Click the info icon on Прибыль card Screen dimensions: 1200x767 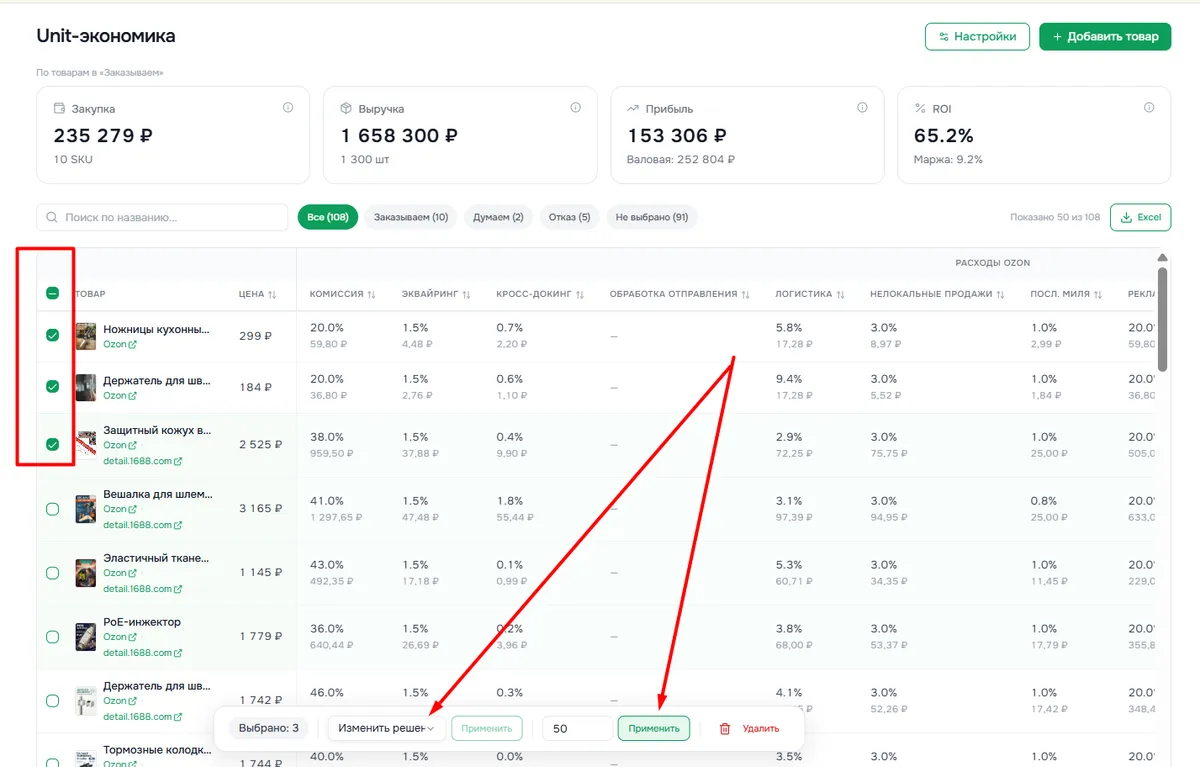pyautogui.click(x=862, y=107)
